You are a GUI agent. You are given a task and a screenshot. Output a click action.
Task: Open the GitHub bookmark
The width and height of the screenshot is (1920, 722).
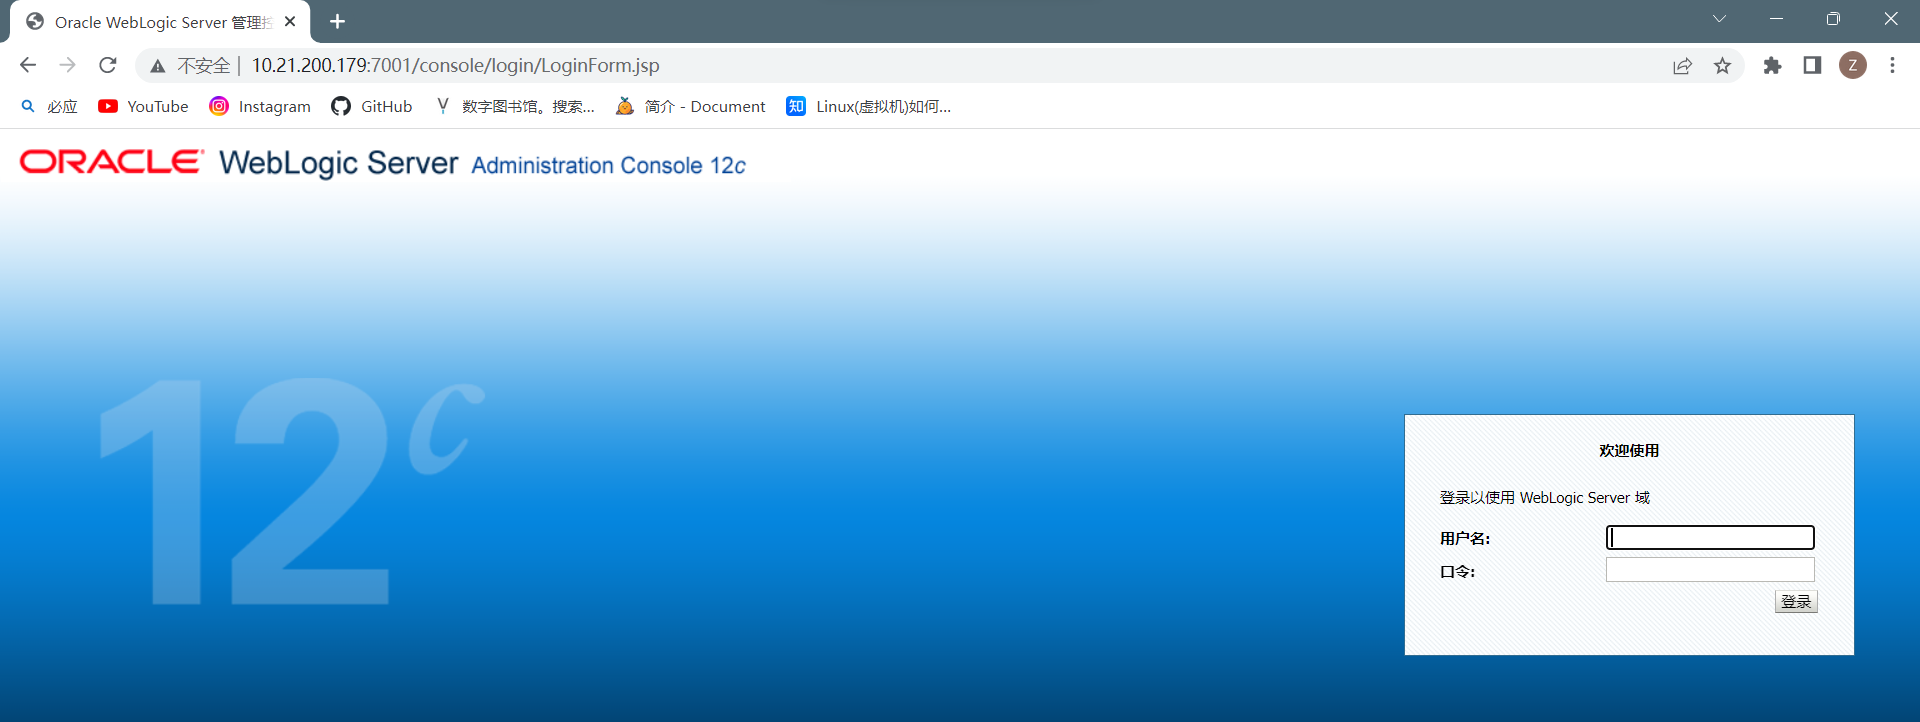tap(372, 106)
